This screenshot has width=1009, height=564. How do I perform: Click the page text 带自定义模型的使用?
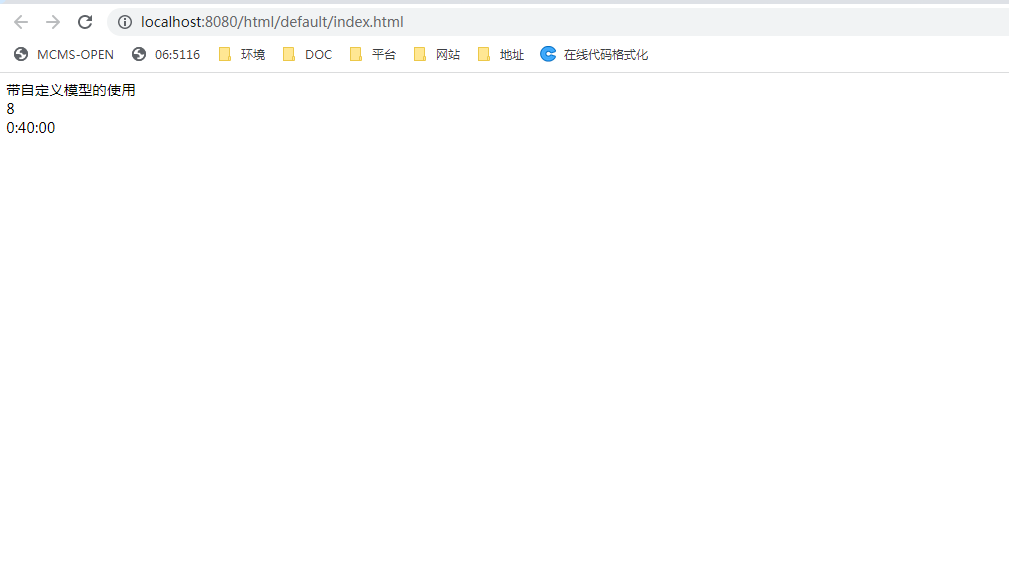pos(71,91)
